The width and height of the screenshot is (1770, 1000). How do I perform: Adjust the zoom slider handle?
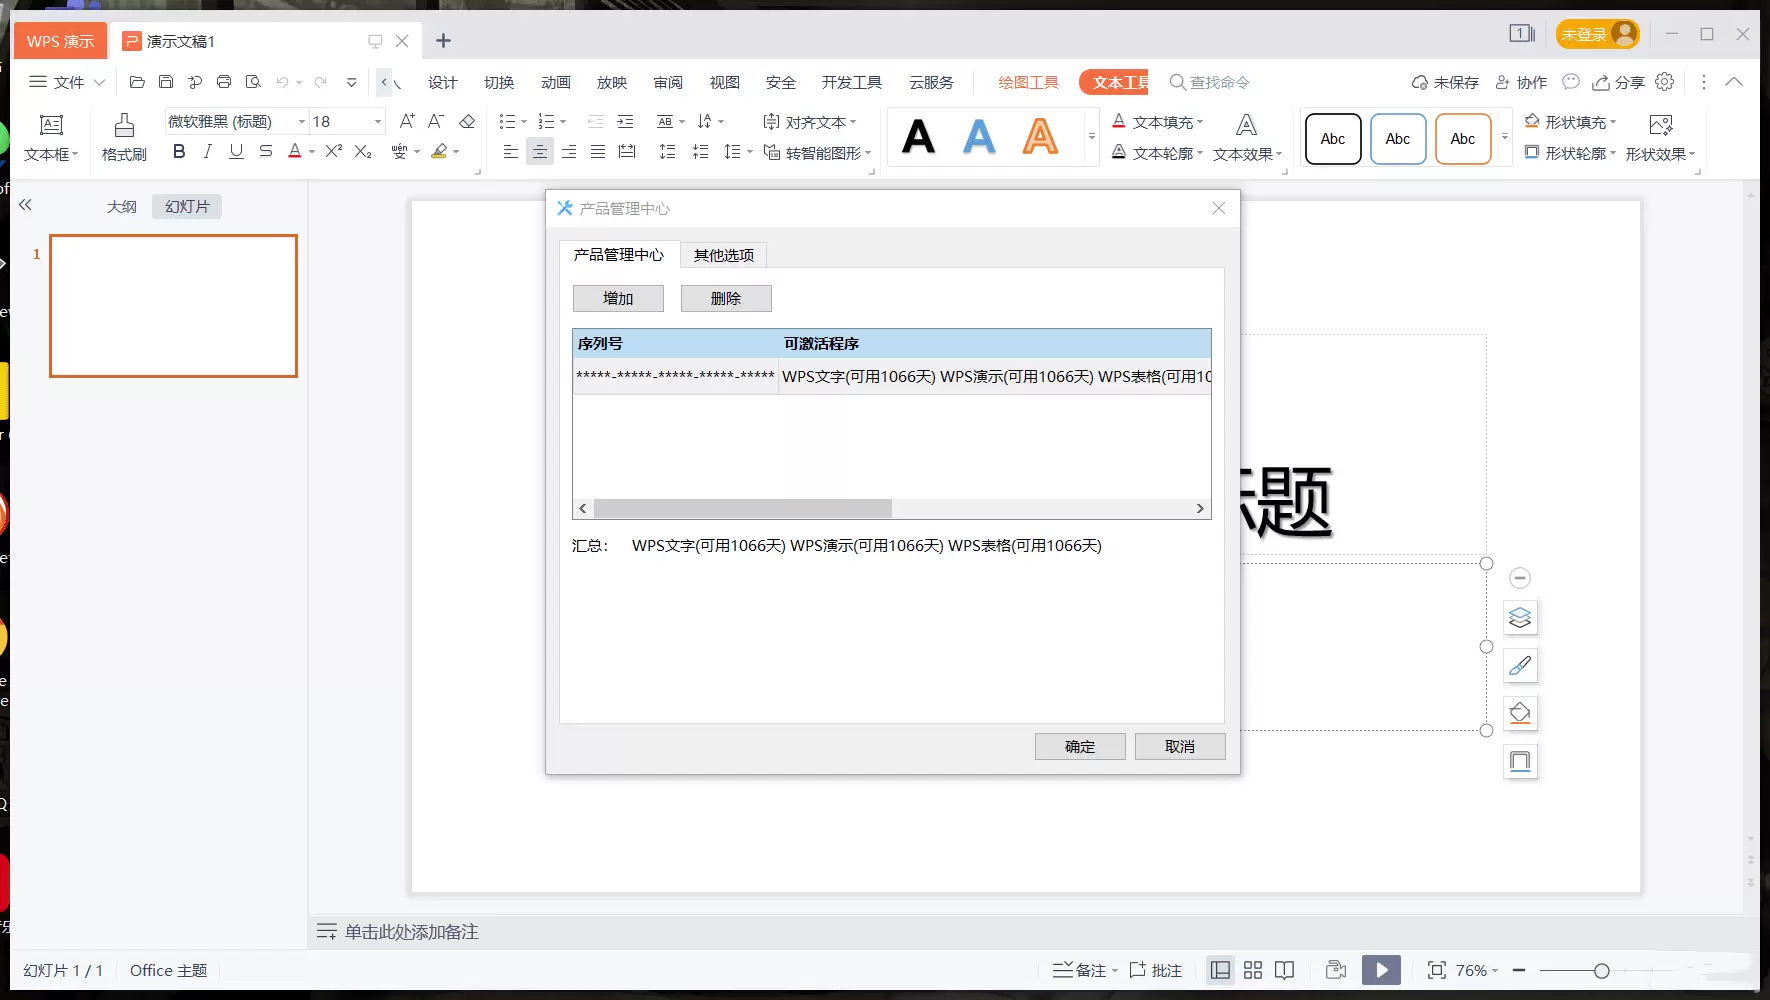click(1601, 971)
